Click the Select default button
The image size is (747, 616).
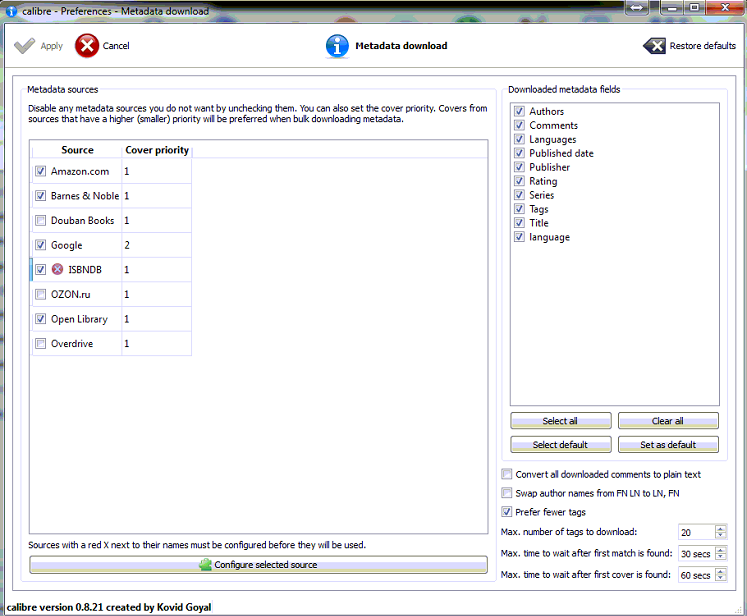click(560, 444)
